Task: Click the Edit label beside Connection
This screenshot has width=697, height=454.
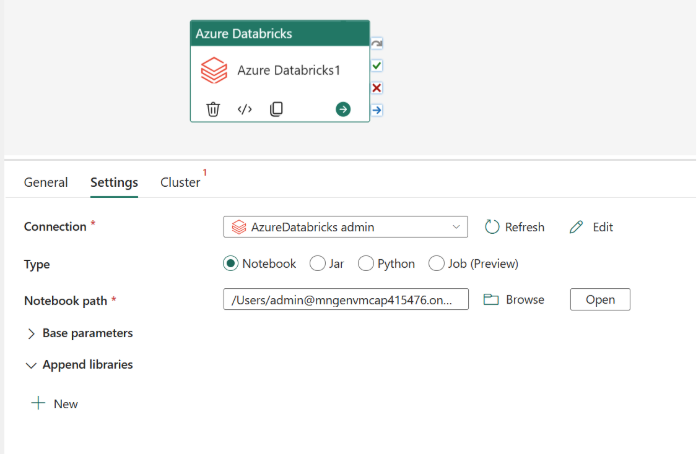Action: coord(603,227)
